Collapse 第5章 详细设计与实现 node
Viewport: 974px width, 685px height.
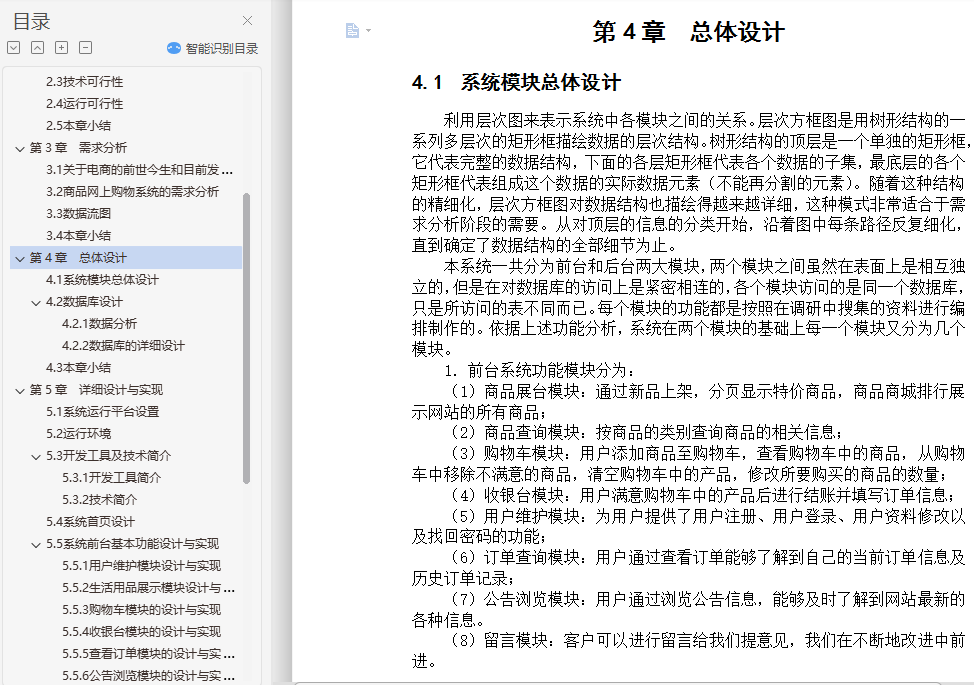pyautogui.click(x=20, y=391)
